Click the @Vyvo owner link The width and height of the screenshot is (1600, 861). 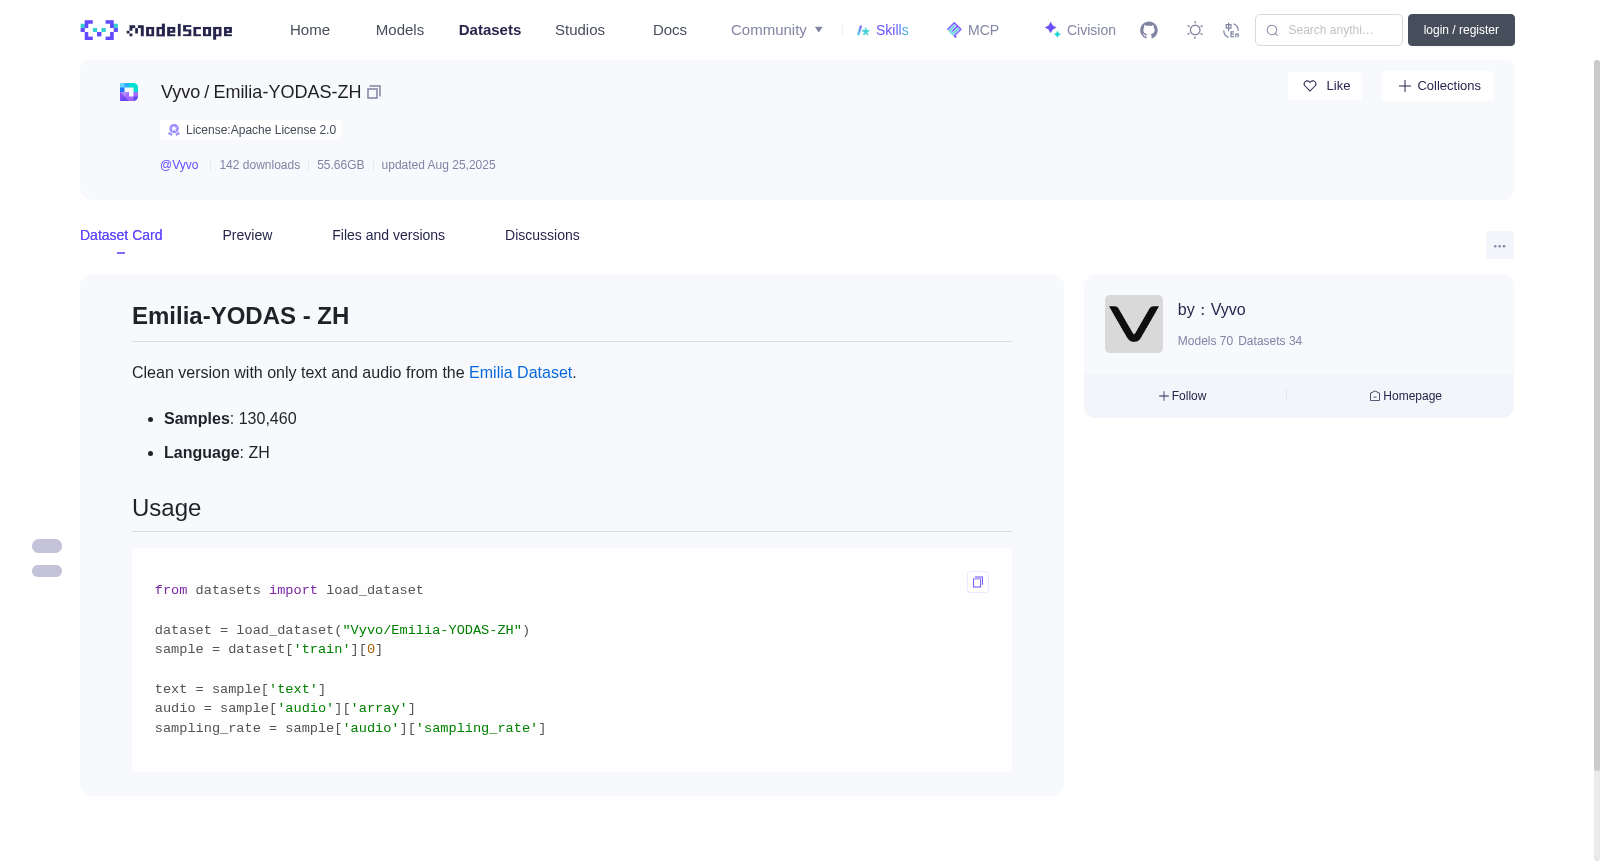pyautogui.click(x=179, y=165)
